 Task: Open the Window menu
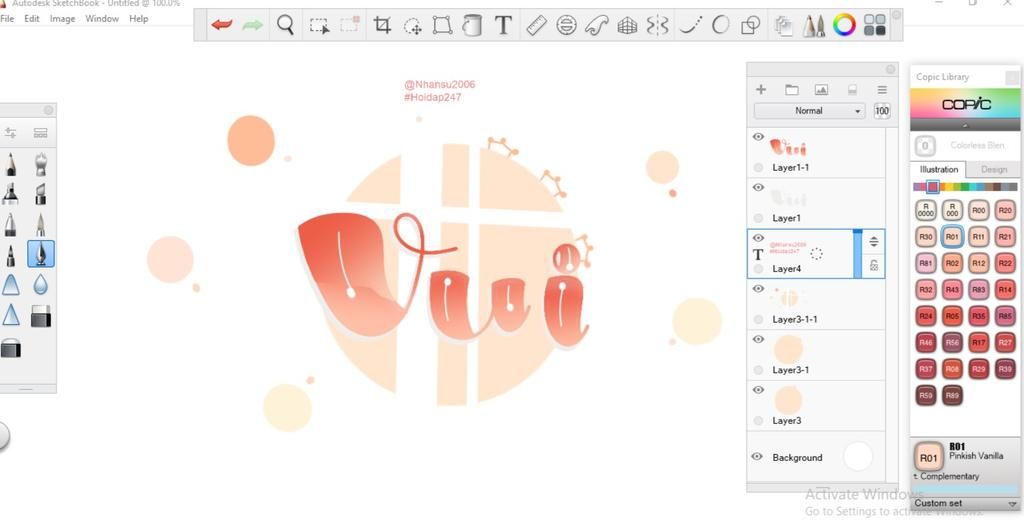(x=102, y=19)
